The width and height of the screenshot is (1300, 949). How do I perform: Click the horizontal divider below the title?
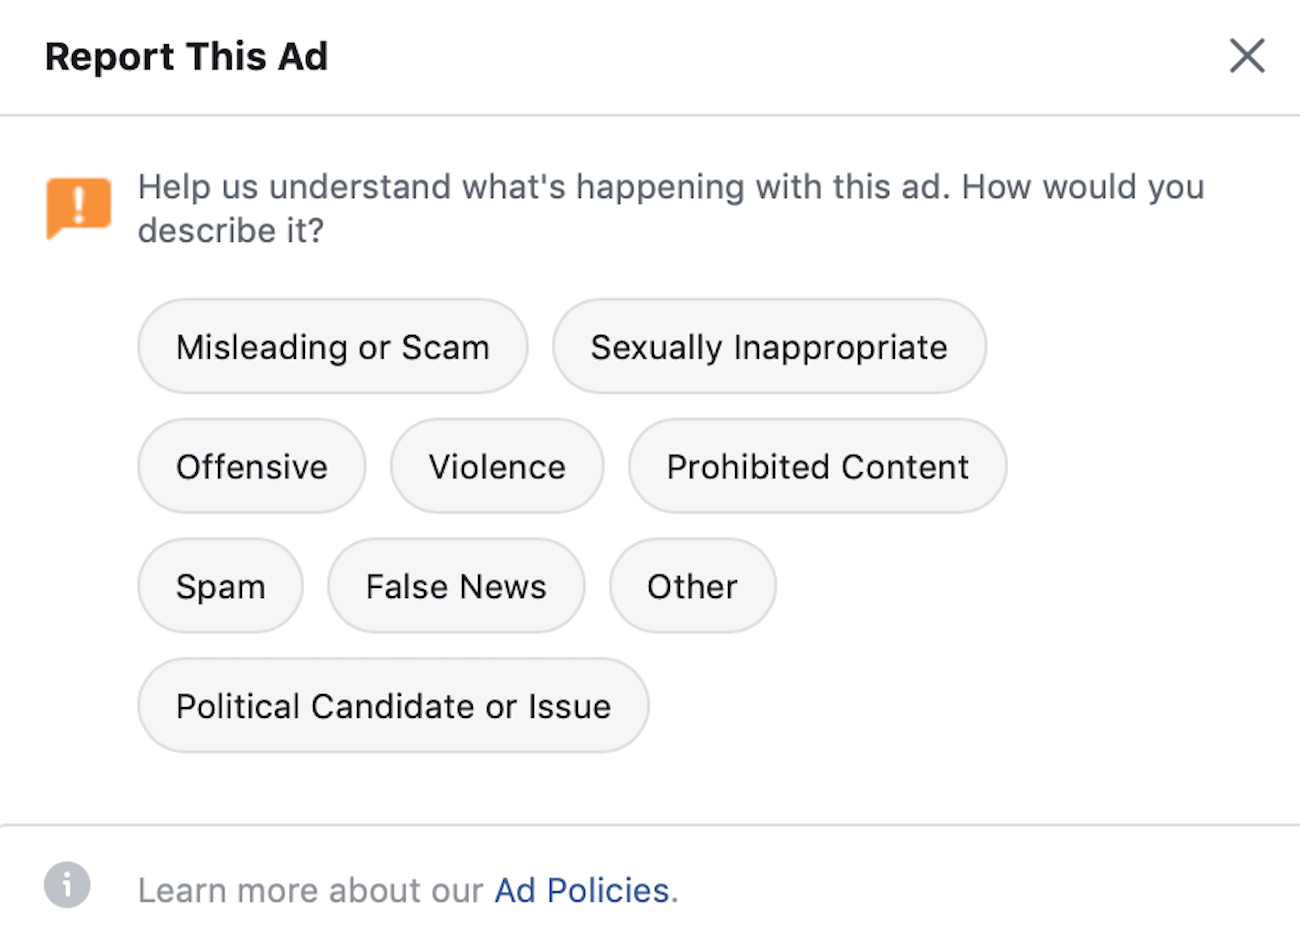click(x=650, y=116)
